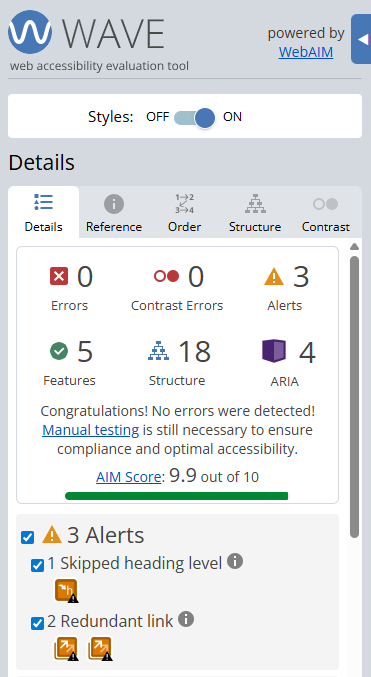Image resolution: width=371 pixels, height=677 pixels.
Task: Uncheck the 3 Alerts checkbox
Action: (28, 538)
